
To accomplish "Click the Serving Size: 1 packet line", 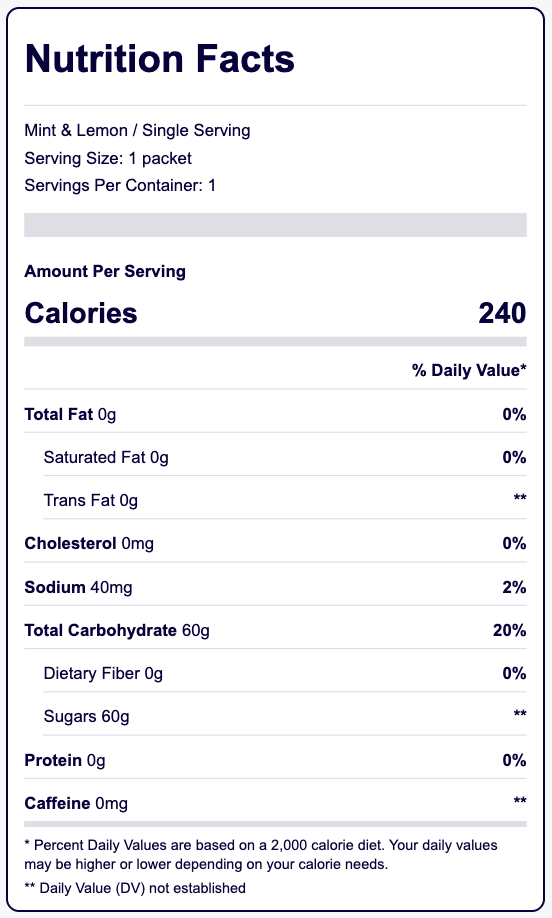I will (x=108, y=158).
